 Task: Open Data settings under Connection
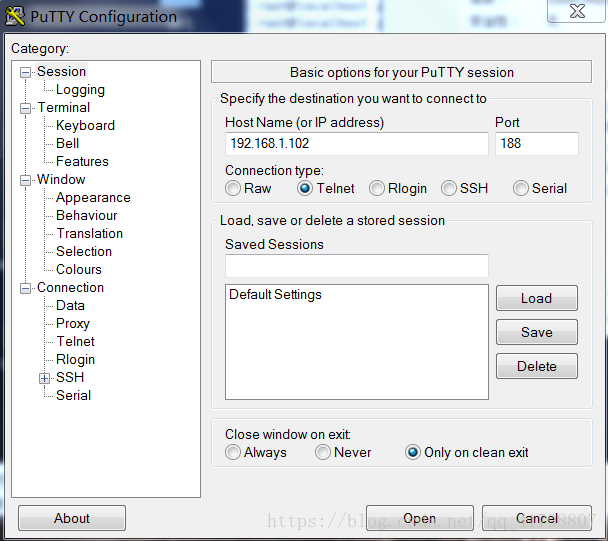click(70, 306)
